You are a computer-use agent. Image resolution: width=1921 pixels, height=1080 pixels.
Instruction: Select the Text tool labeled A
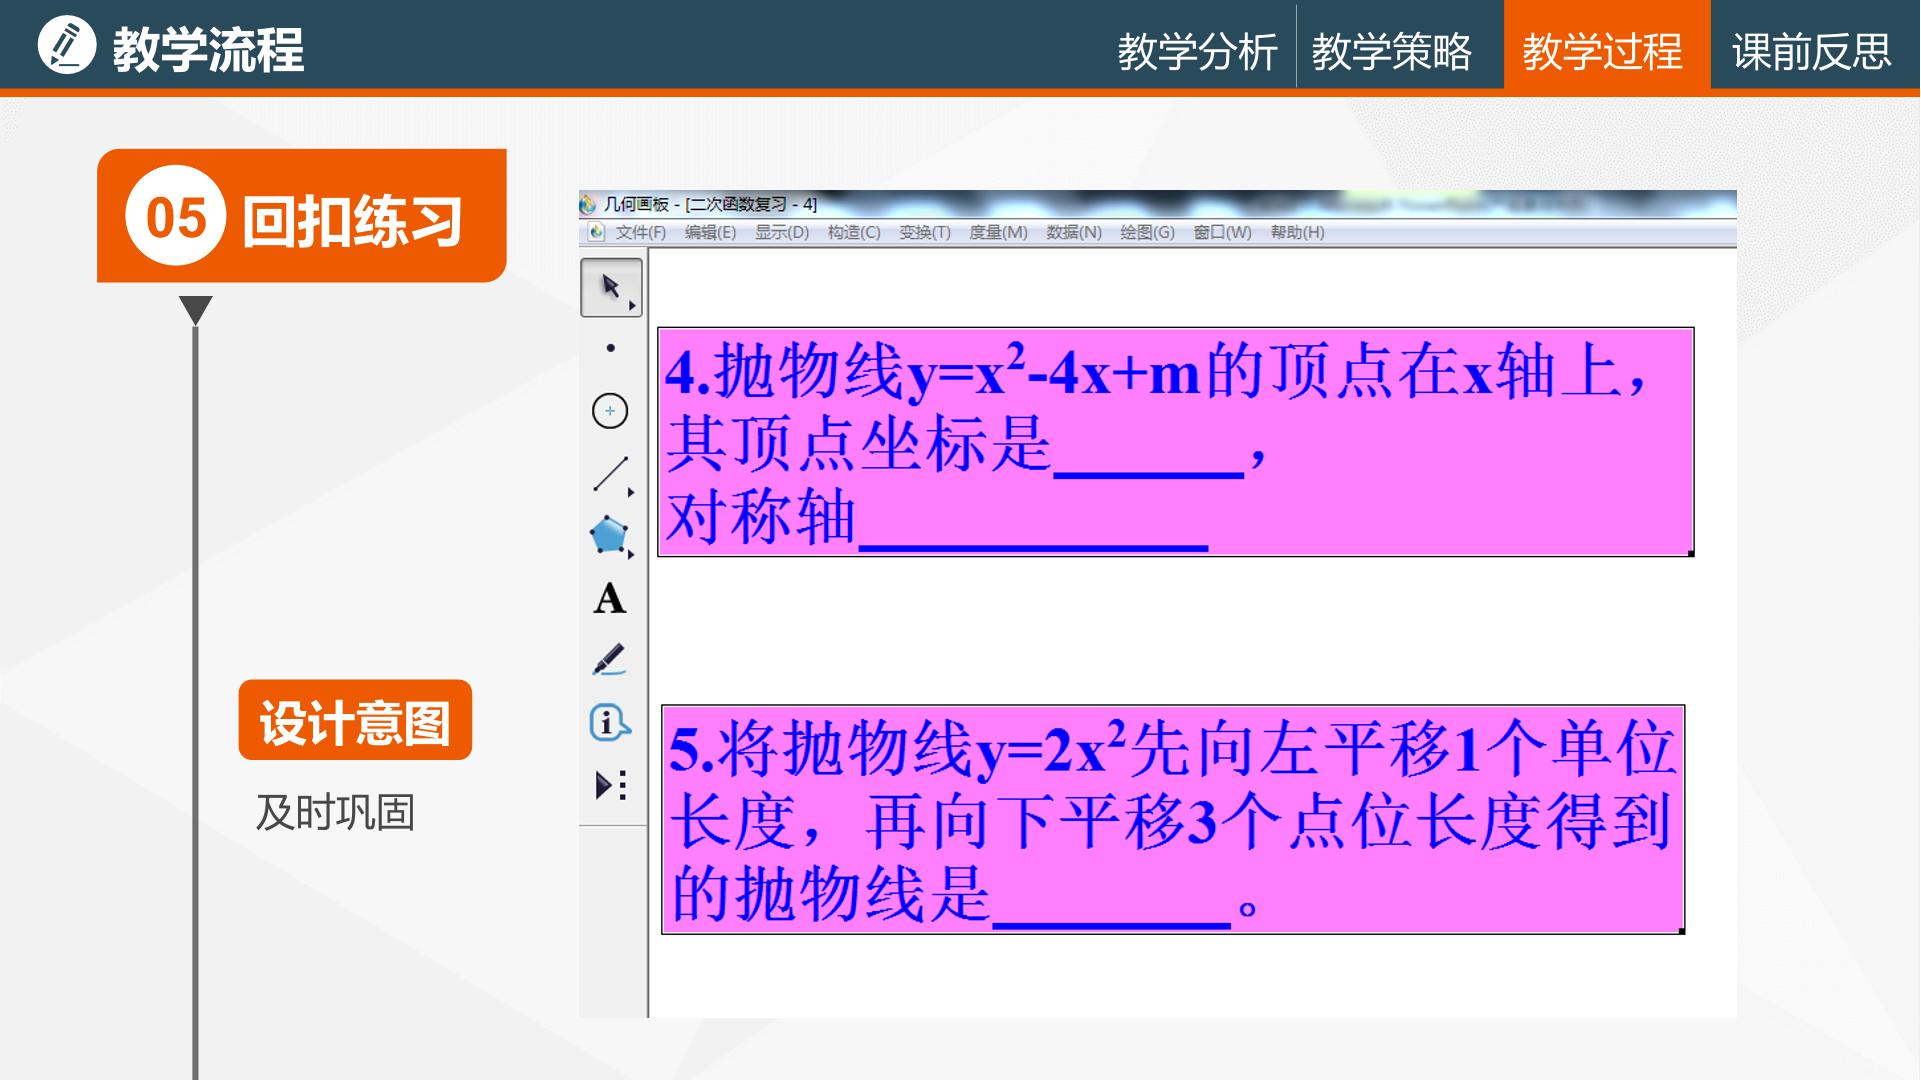(610, 599)
